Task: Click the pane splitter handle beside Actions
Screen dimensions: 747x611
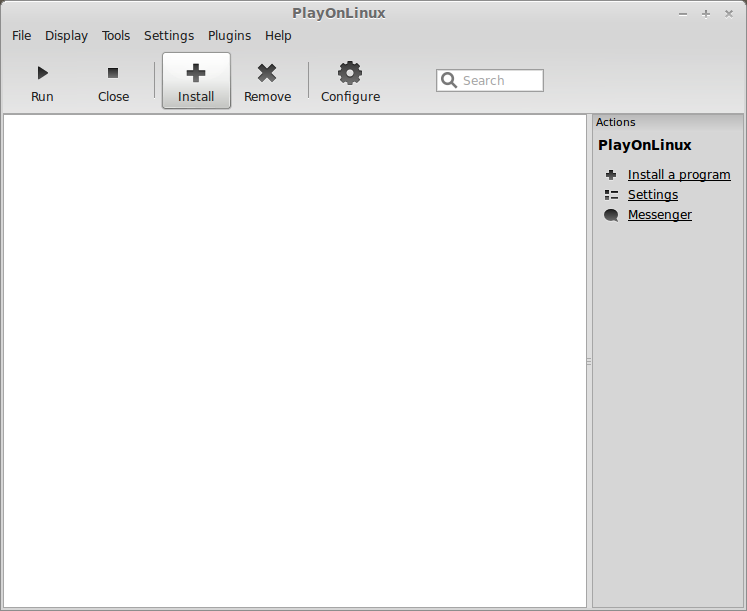Action: [589, 361]
